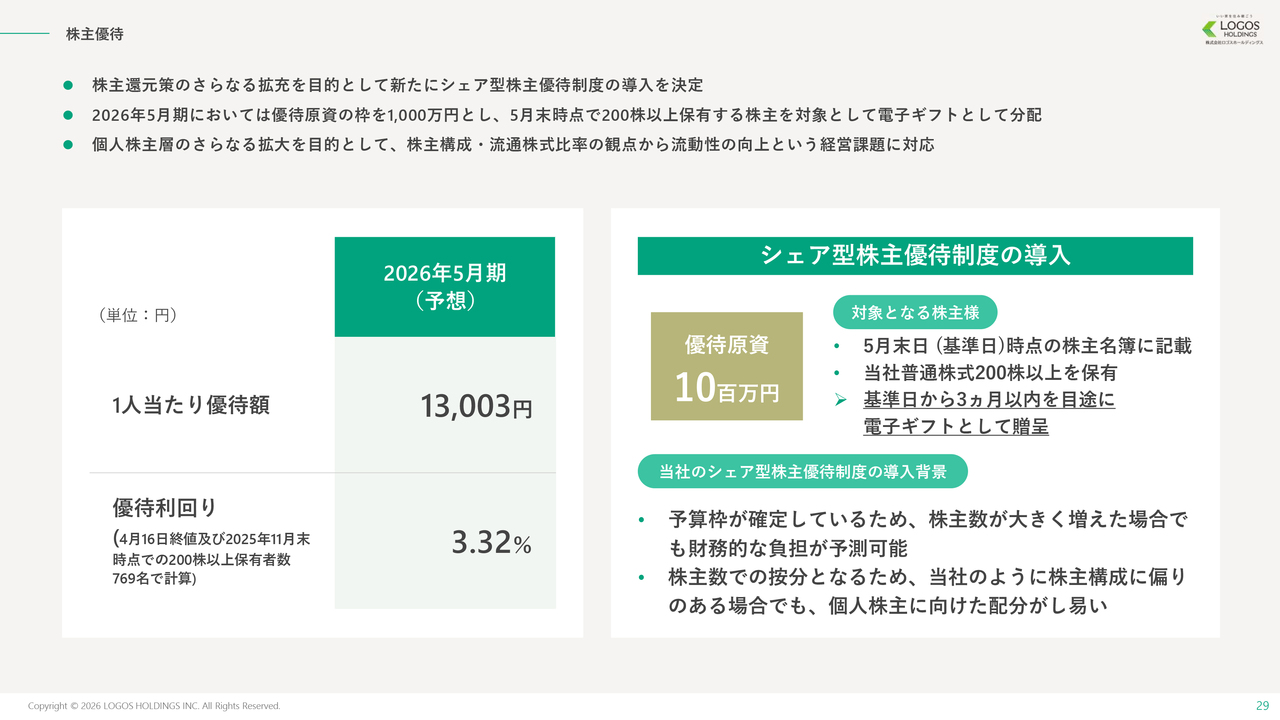Click the LOGOS HOLDINGS logo
Image resolution: width=1280 pixels, height=720 pixels.
pyautogui.click(x=1232, y=30)
